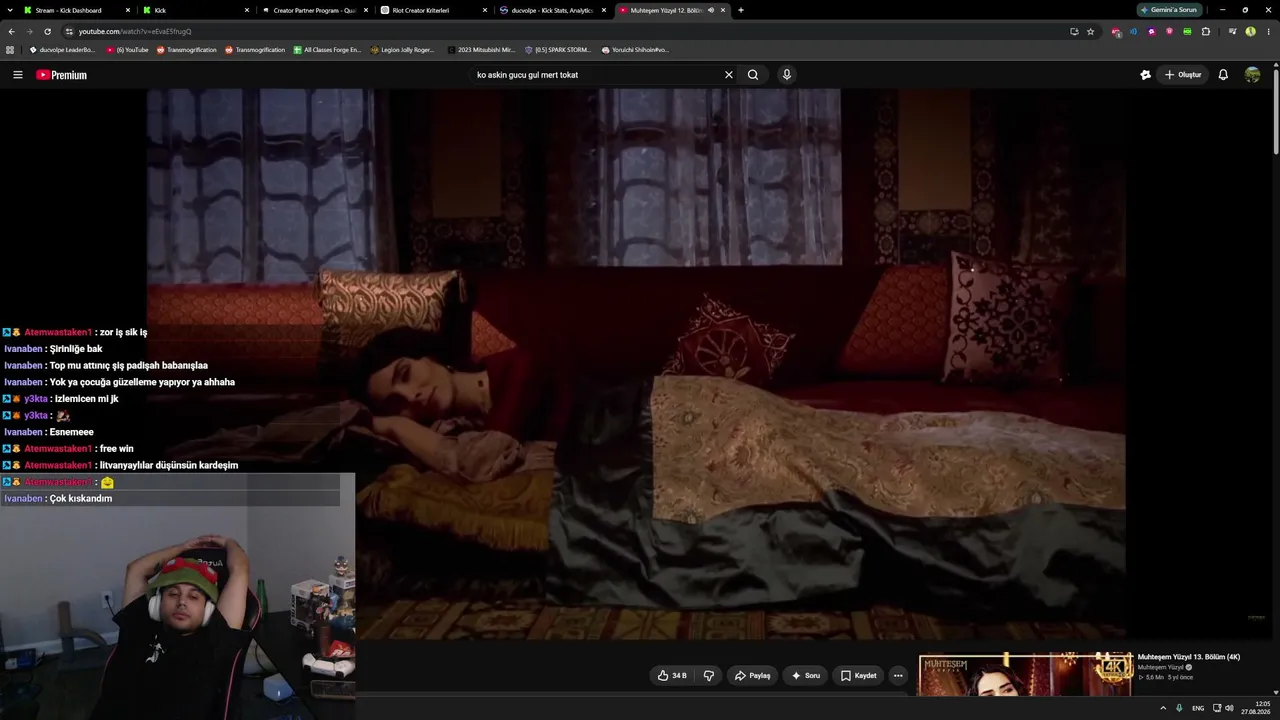This screenshot has height=720, width=1280.
Task: Open the Legion Jolly Roger bookmark
Action: tap(403, 50)
